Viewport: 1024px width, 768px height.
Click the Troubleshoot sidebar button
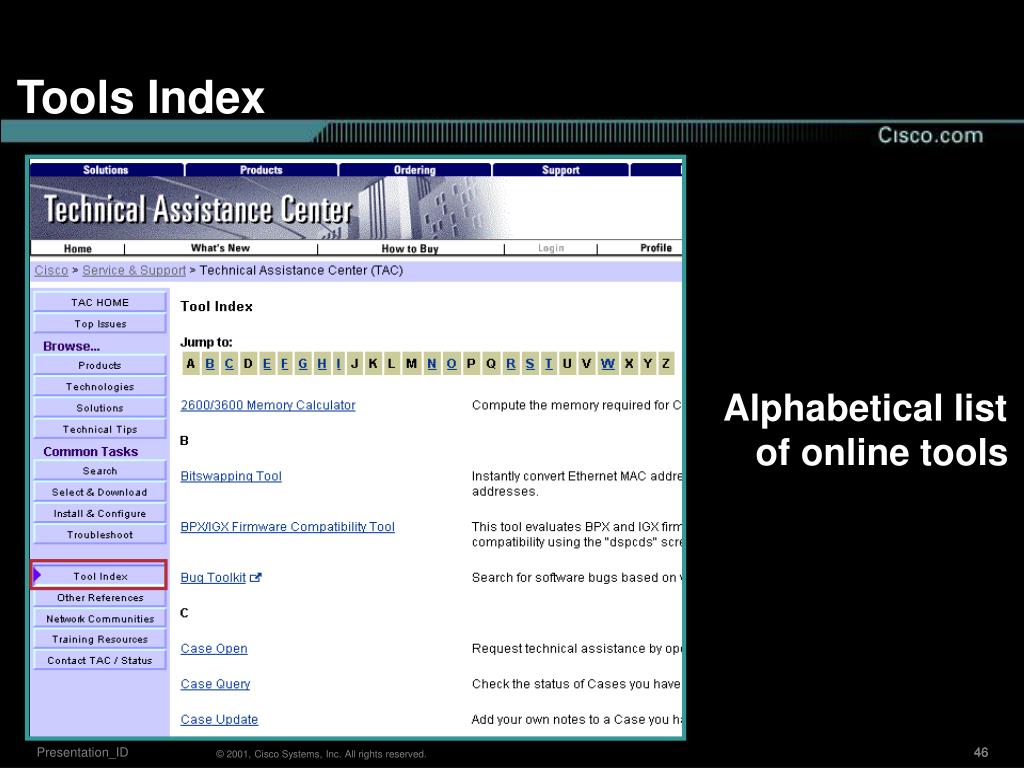(100, 535)
